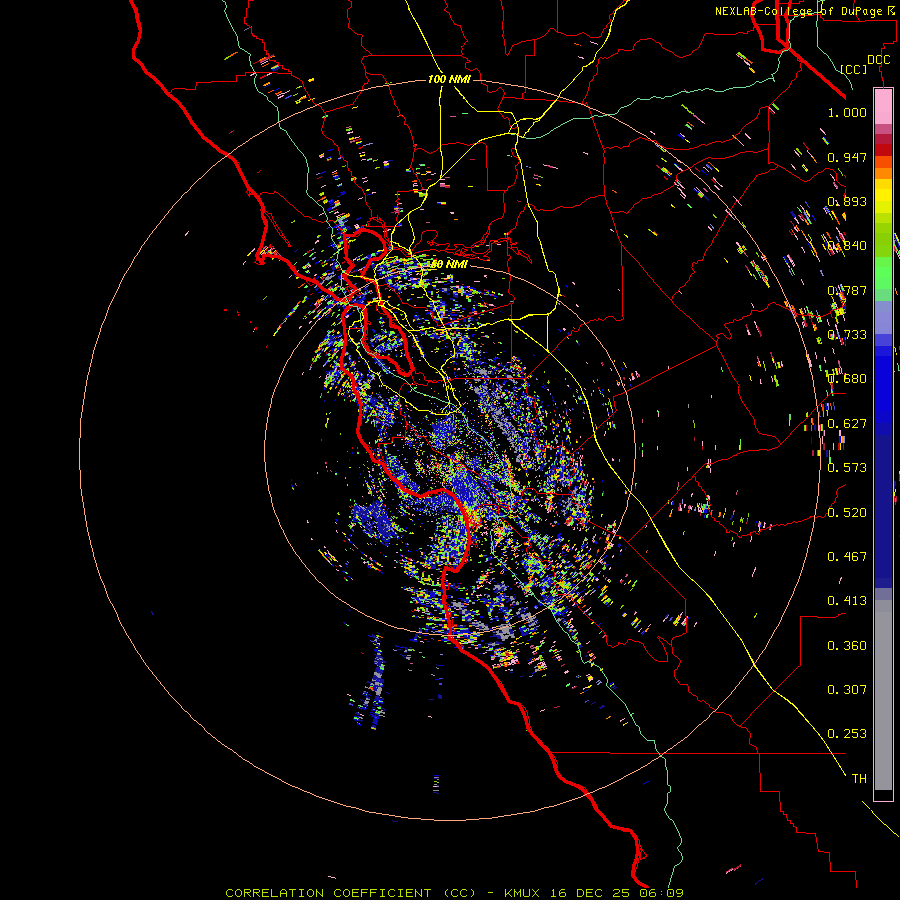Image resolution: width=900 pixels, height=900 pixels.
Task: Click the [CC] legend unit label
Action: (x=854, y=69)
